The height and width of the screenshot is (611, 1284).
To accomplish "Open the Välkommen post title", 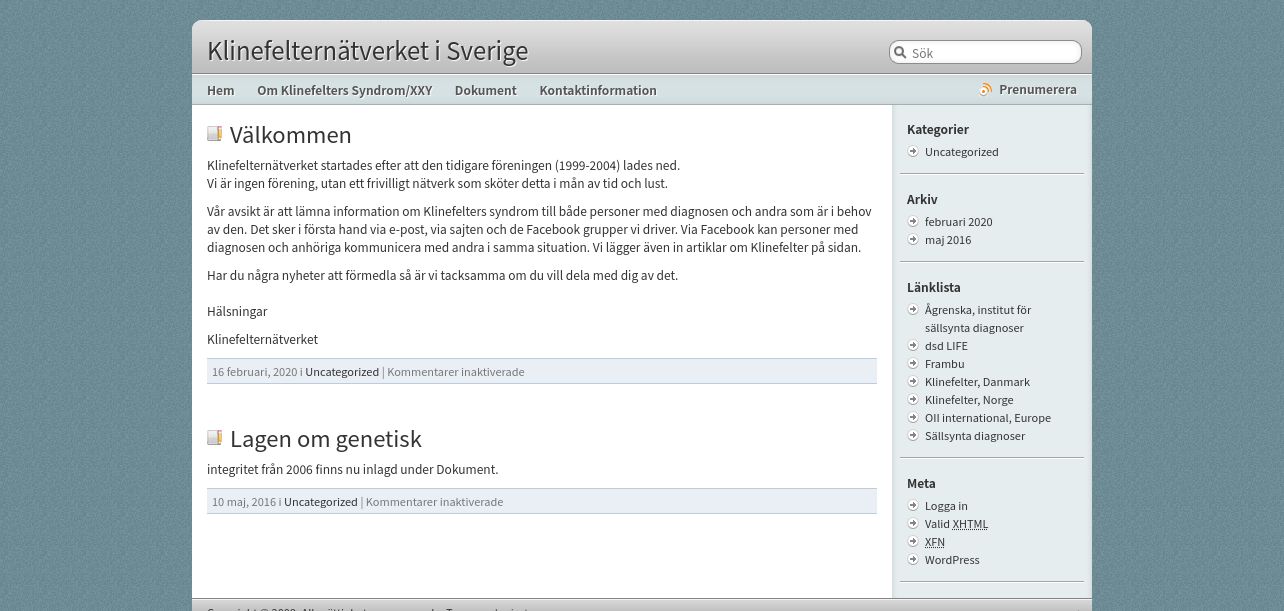I will (x=291, y=135).
